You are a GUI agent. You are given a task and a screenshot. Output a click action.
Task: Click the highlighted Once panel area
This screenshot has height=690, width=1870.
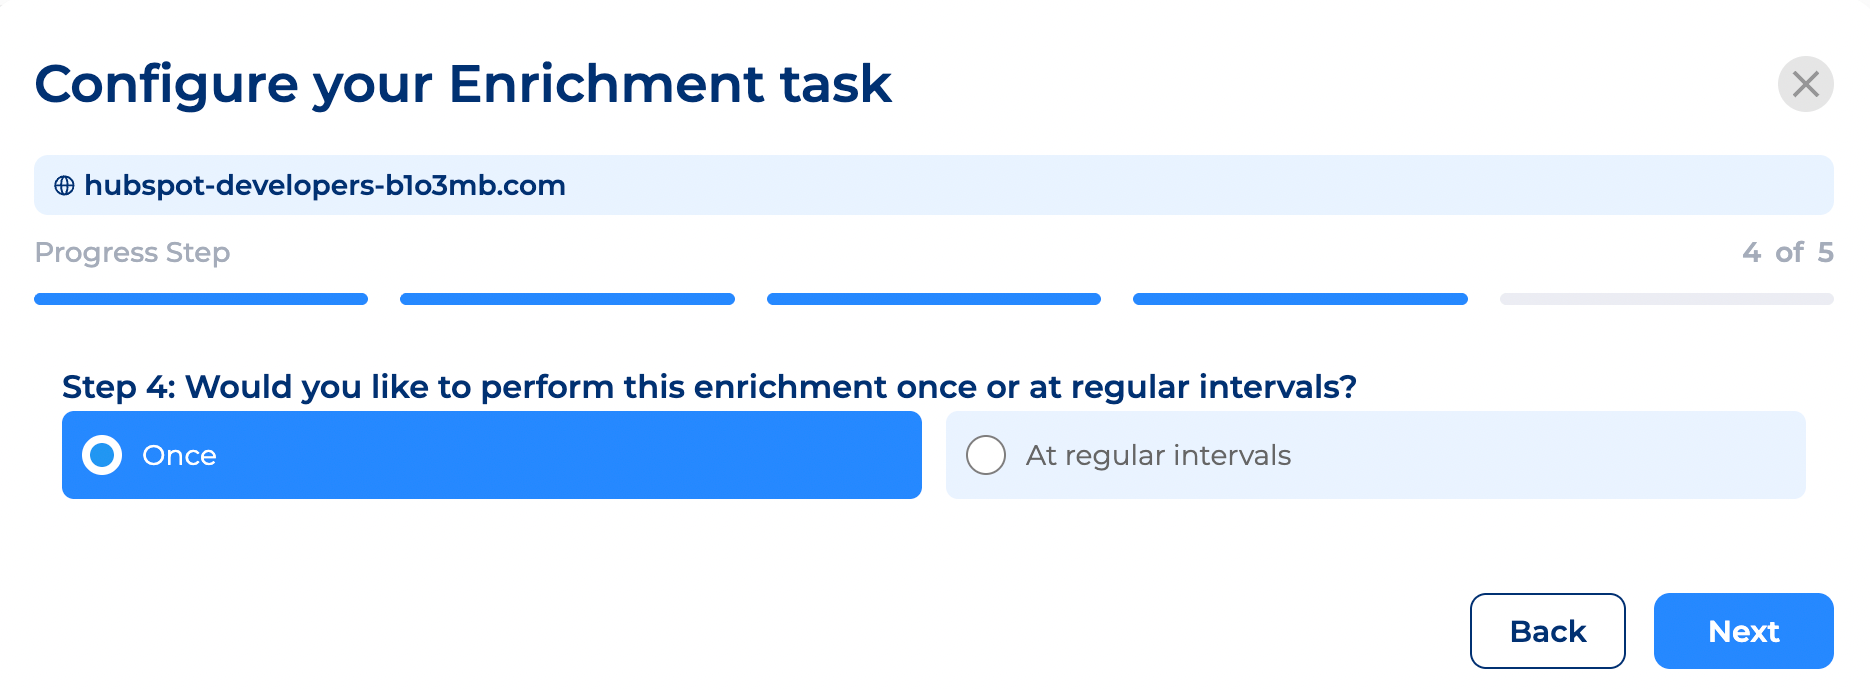[x=490, y=455]
